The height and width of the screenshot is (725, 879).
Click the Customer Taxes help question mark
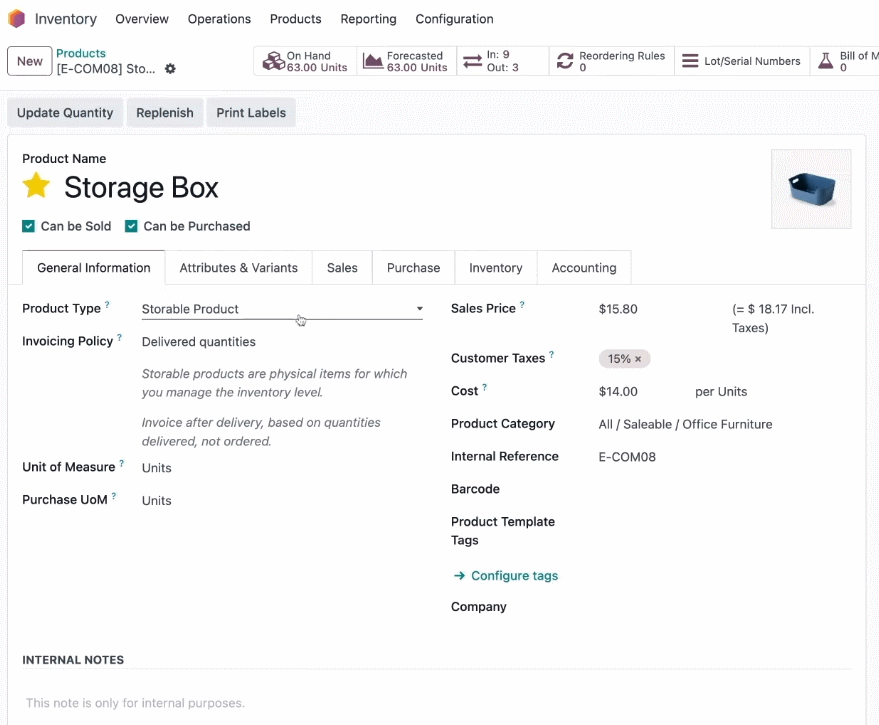pyautogui.click(x=551, y=354)
